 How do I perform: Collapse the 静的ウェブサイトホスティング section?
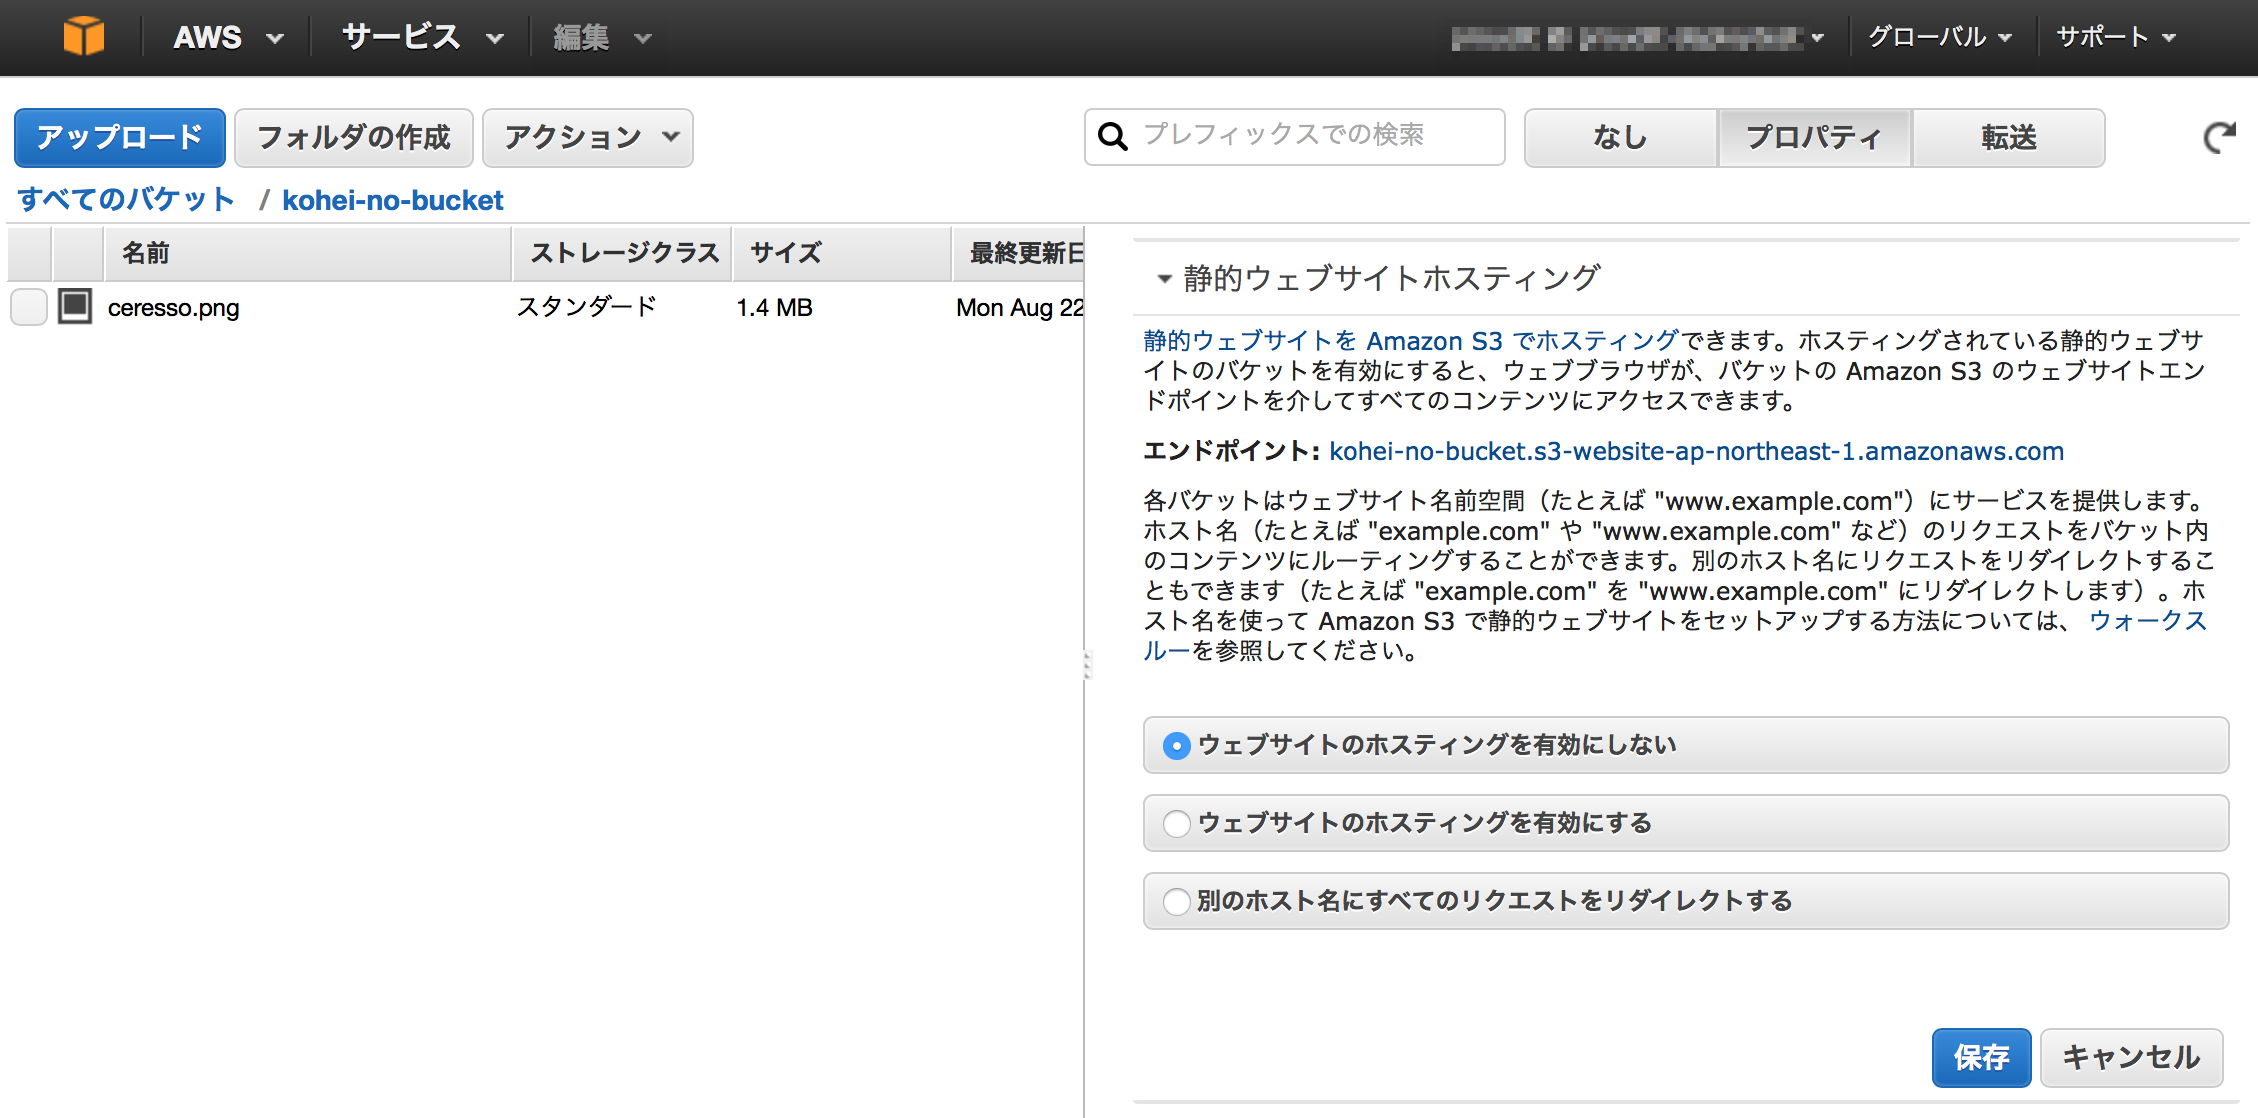tap(1163, 280)
